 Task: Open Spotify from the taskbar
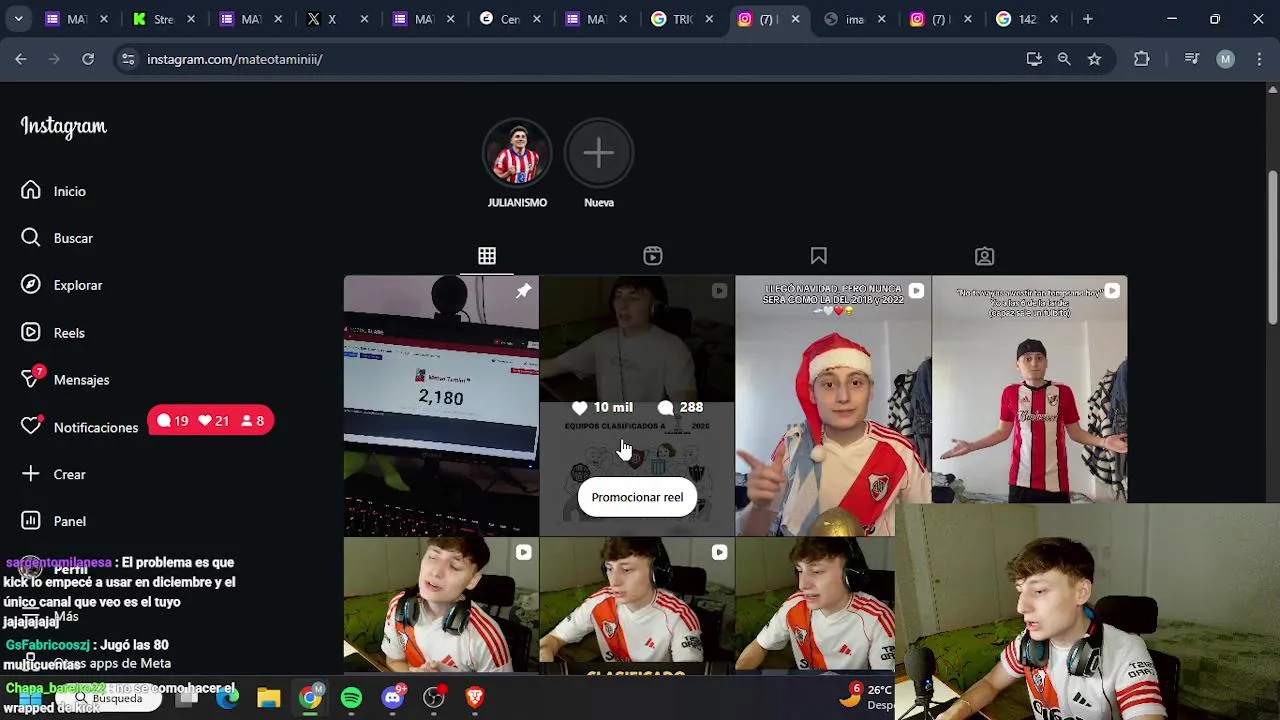tap(351, 698)
